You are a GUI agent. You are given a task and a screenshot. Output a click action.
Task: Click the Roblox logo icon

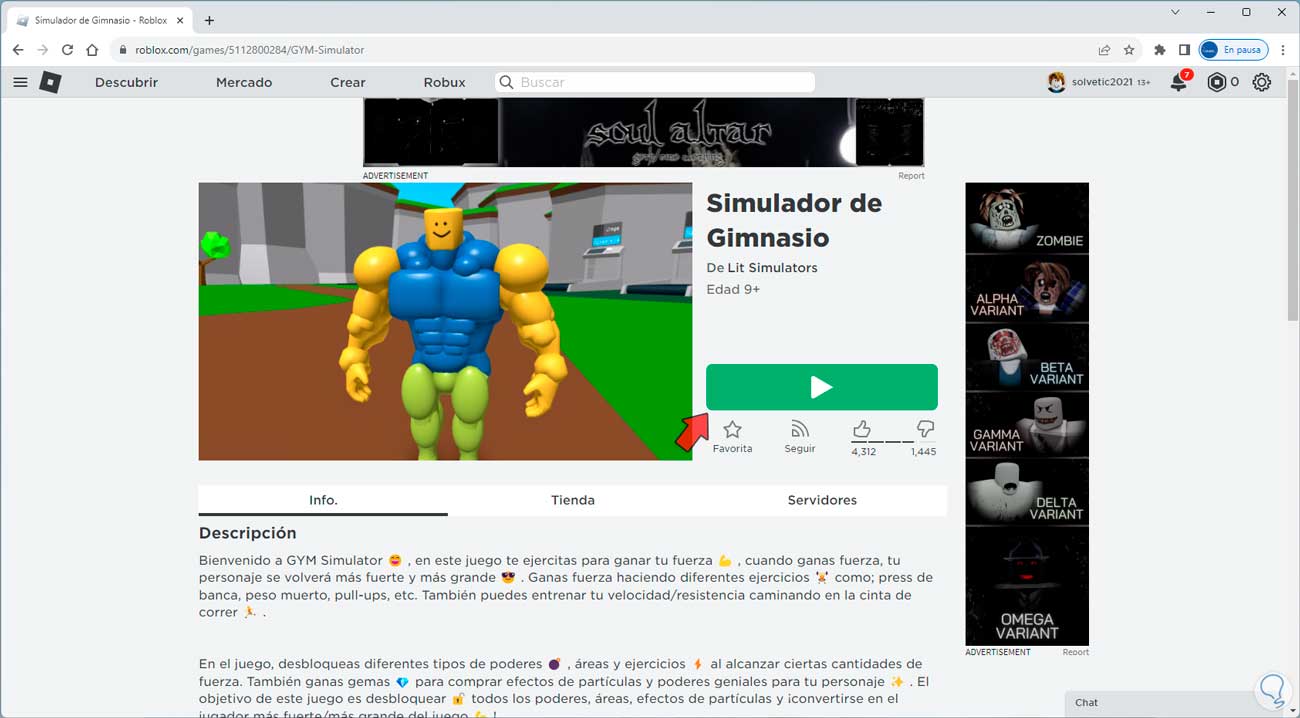coord(50,82)
